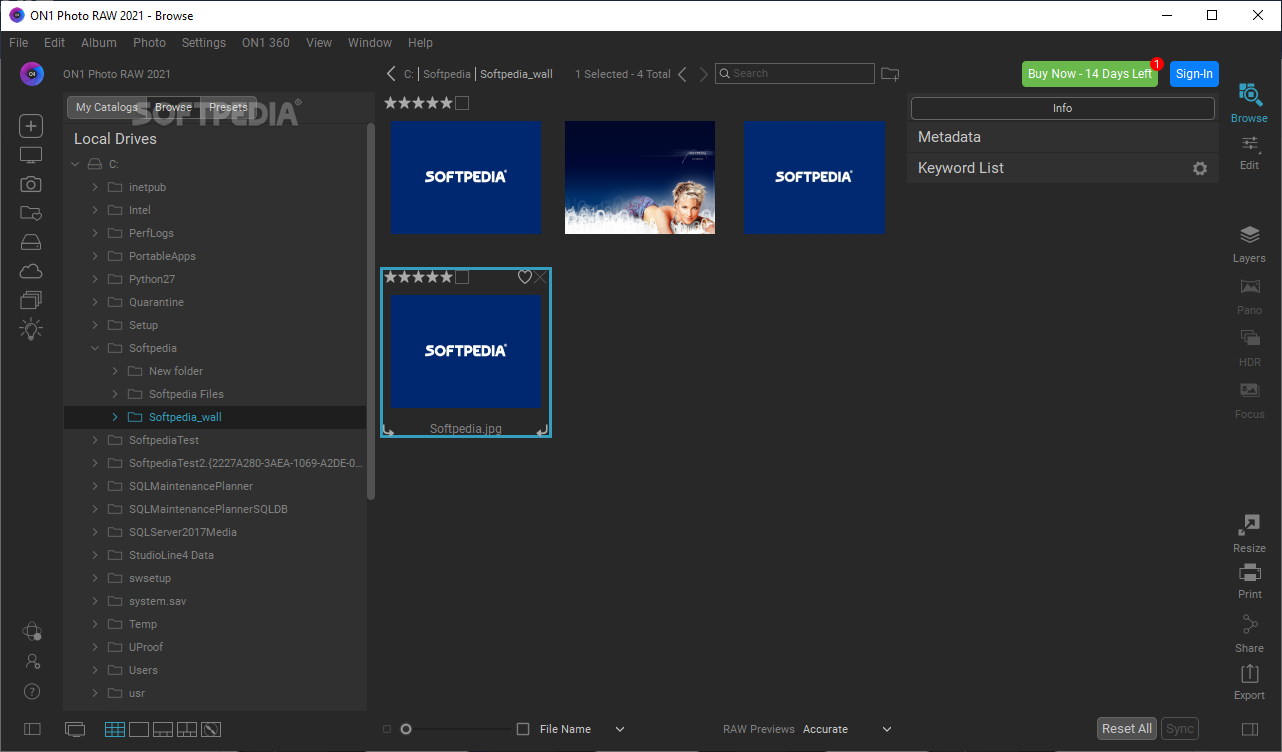This screenshot has width=1282, height=752.
Task: Expand the inetpub folder
Action: [95, 187]
